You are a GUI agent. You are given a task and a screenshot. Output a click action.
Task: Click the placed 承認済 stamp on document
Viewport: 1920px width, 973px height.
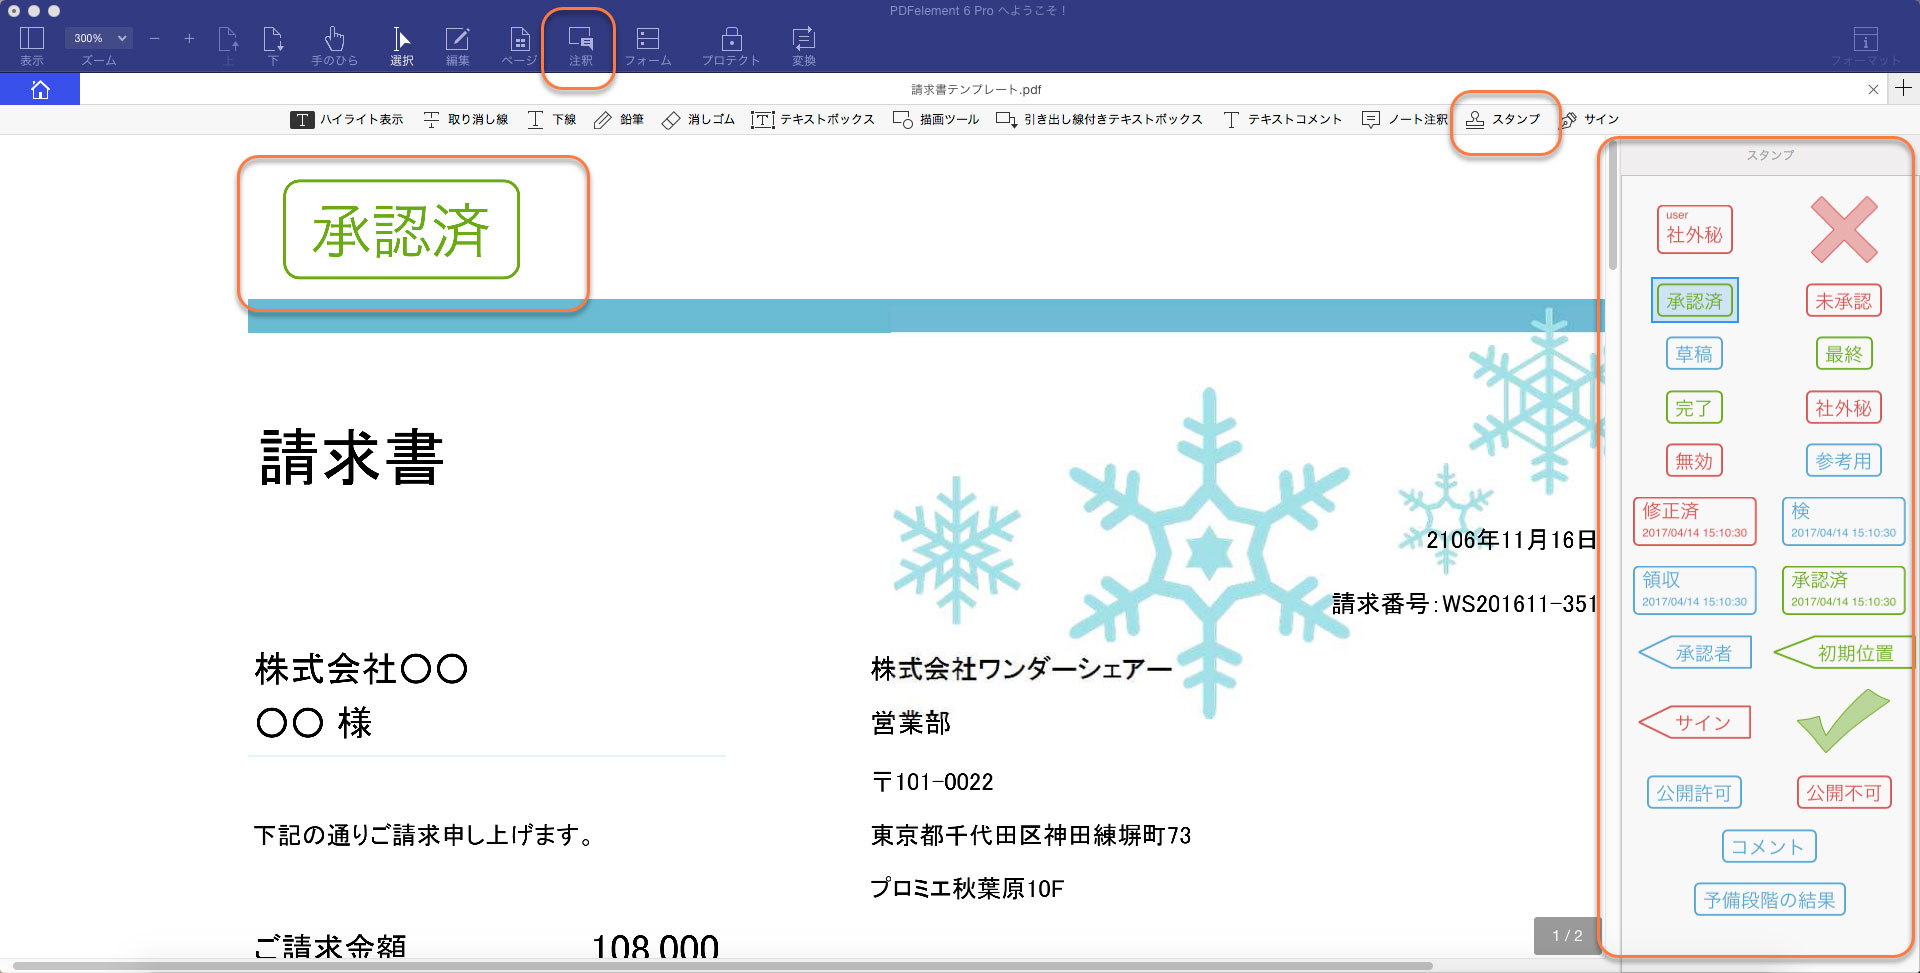point(401,229)
